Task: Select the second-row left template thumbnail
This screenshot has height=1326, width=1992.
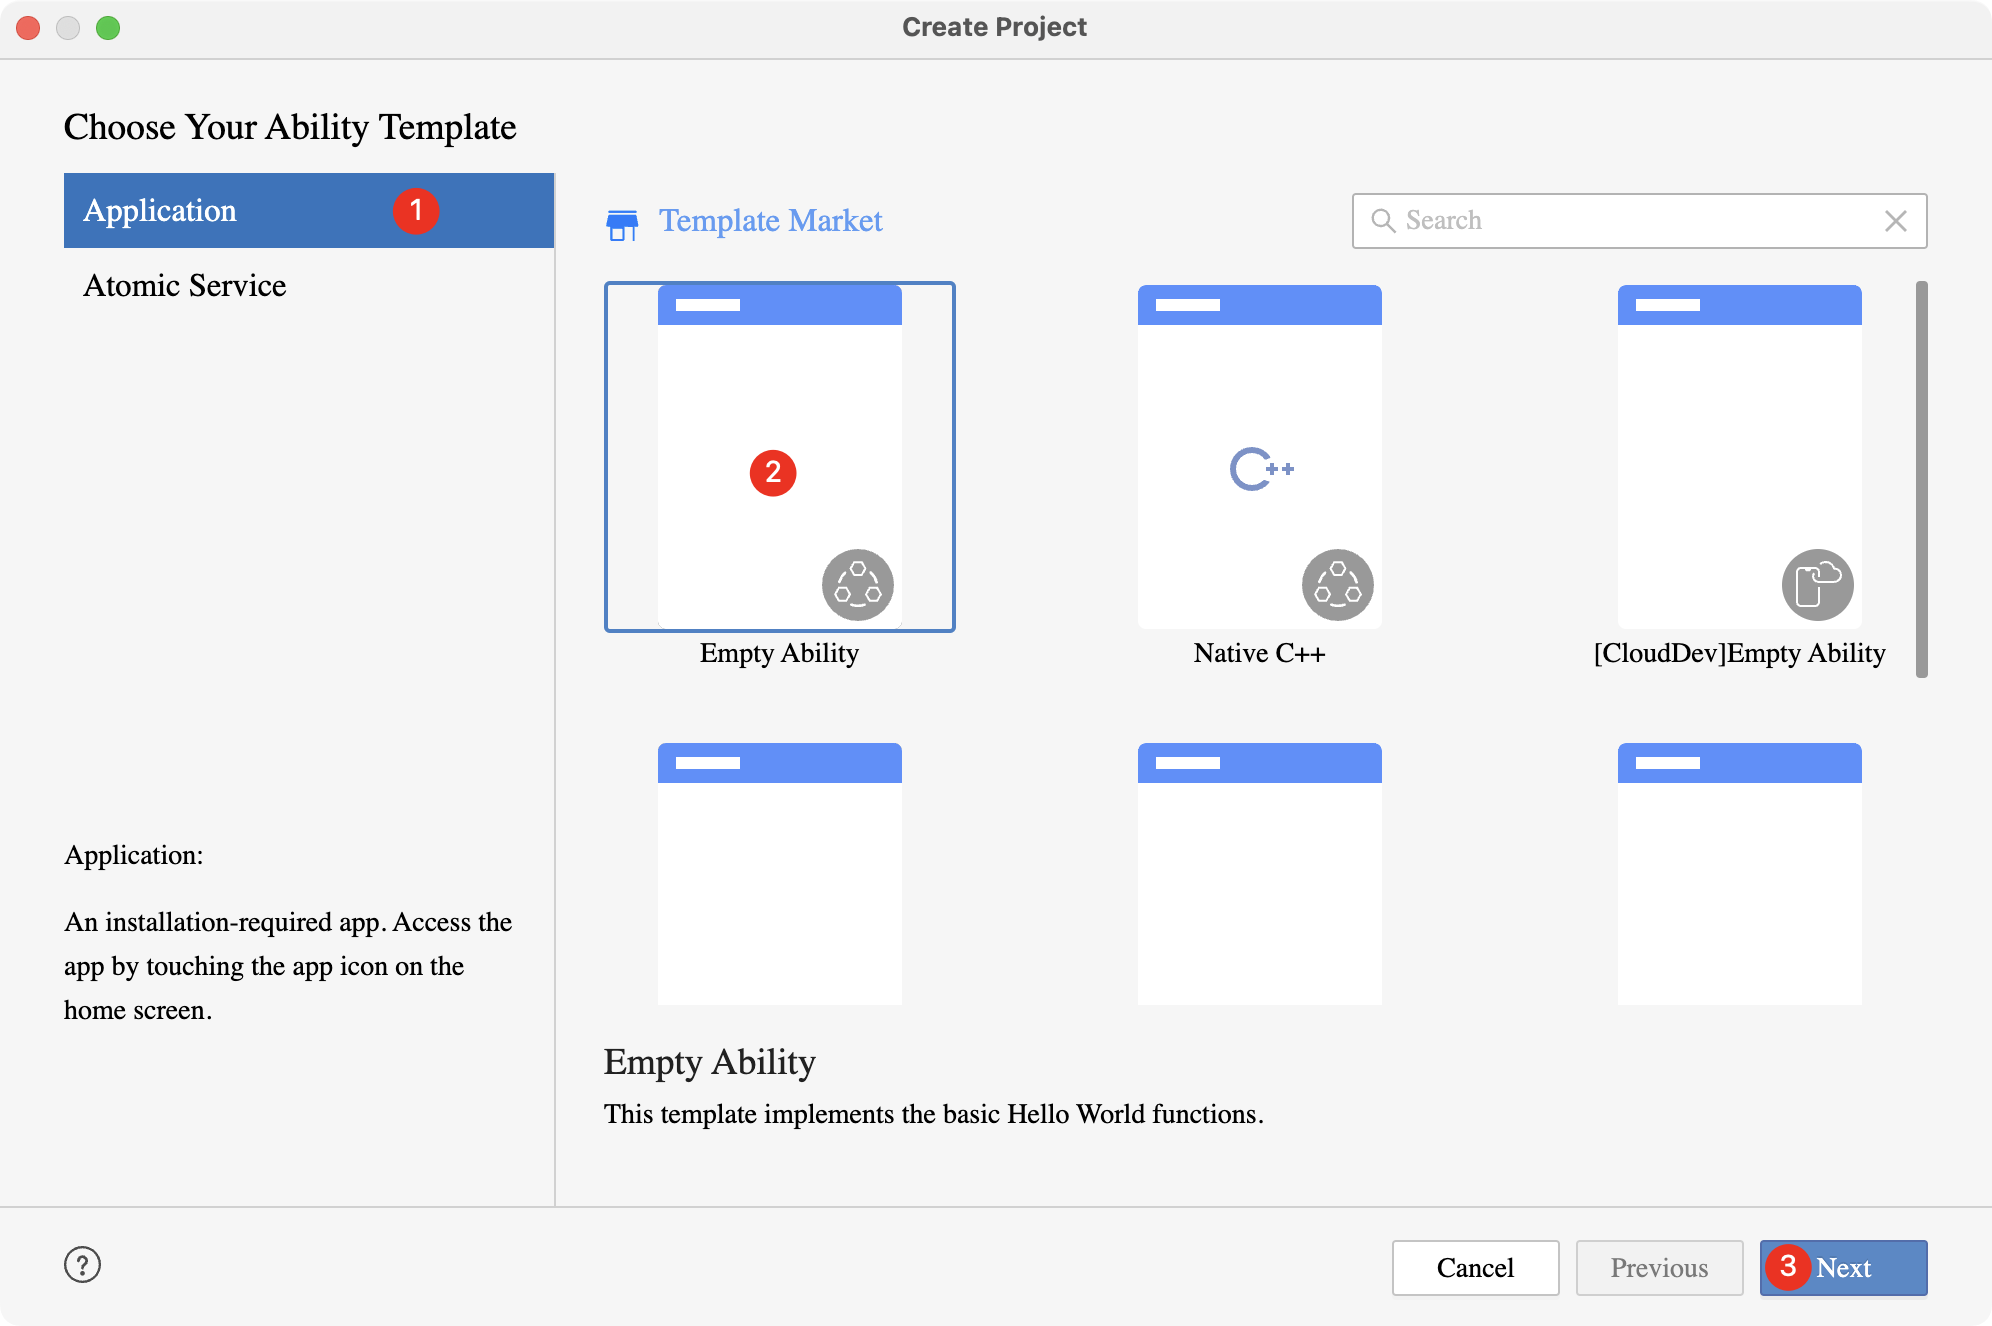Action: (x=779, y=874)
